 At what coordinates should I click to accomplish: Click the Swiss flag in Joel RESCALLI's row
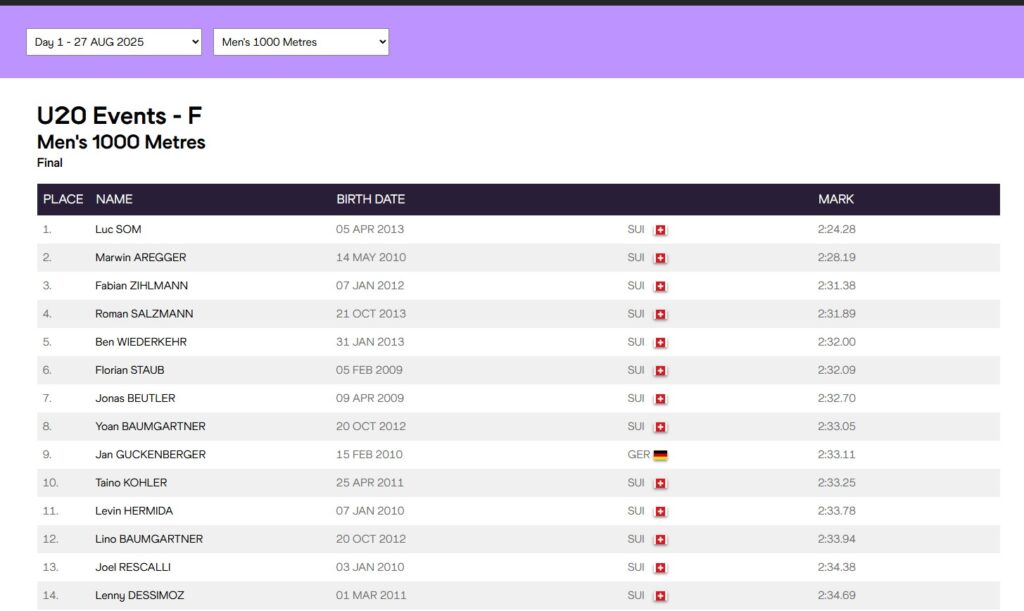[x=660, y=568]
